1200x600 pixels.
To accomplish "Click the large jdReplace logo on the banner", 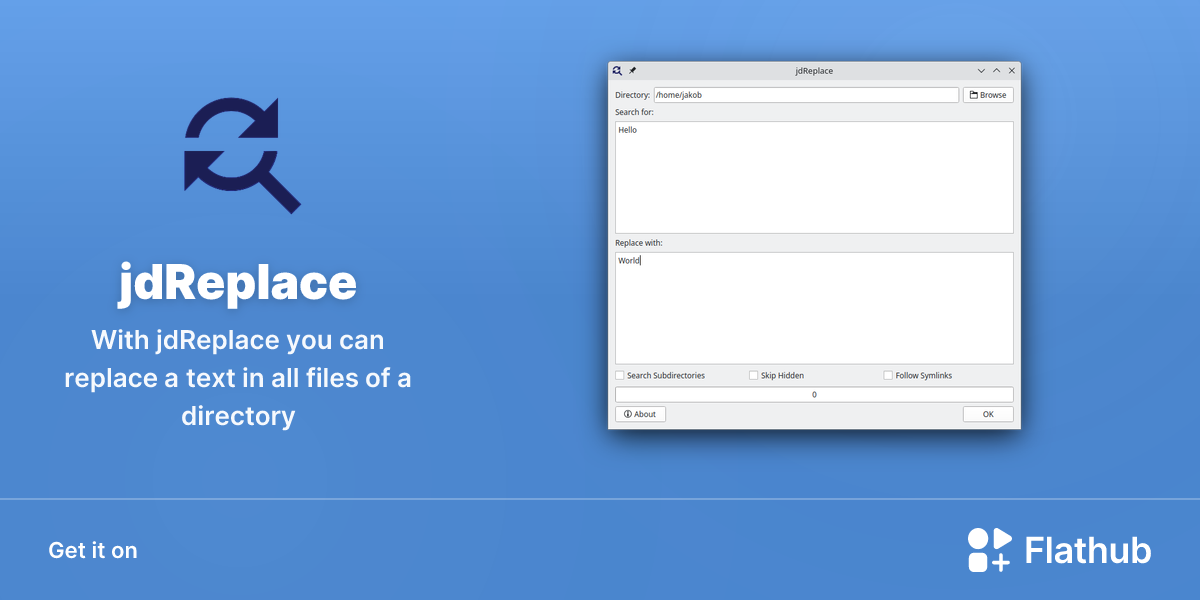I will point(242,155).
